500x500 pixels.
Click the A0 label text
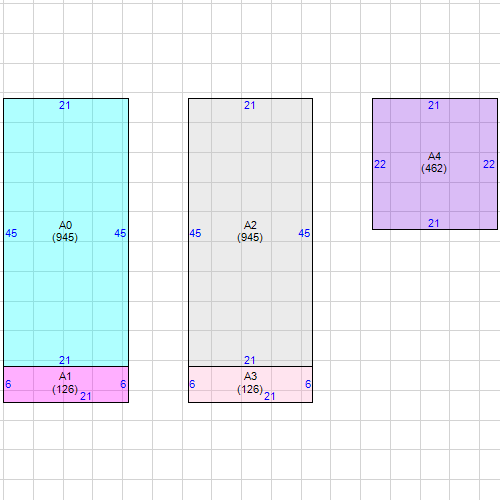click(65, 225)
